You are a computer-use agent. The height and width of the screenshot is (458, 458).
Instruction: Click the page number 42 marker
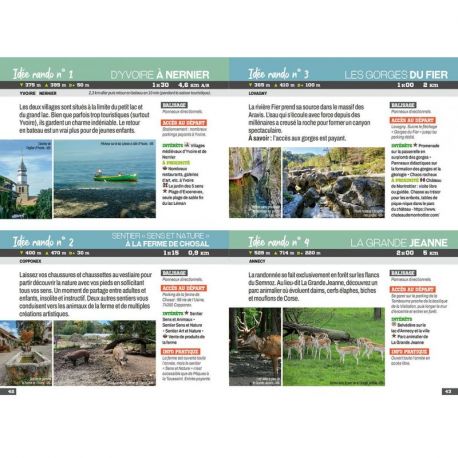coord(8,391)
